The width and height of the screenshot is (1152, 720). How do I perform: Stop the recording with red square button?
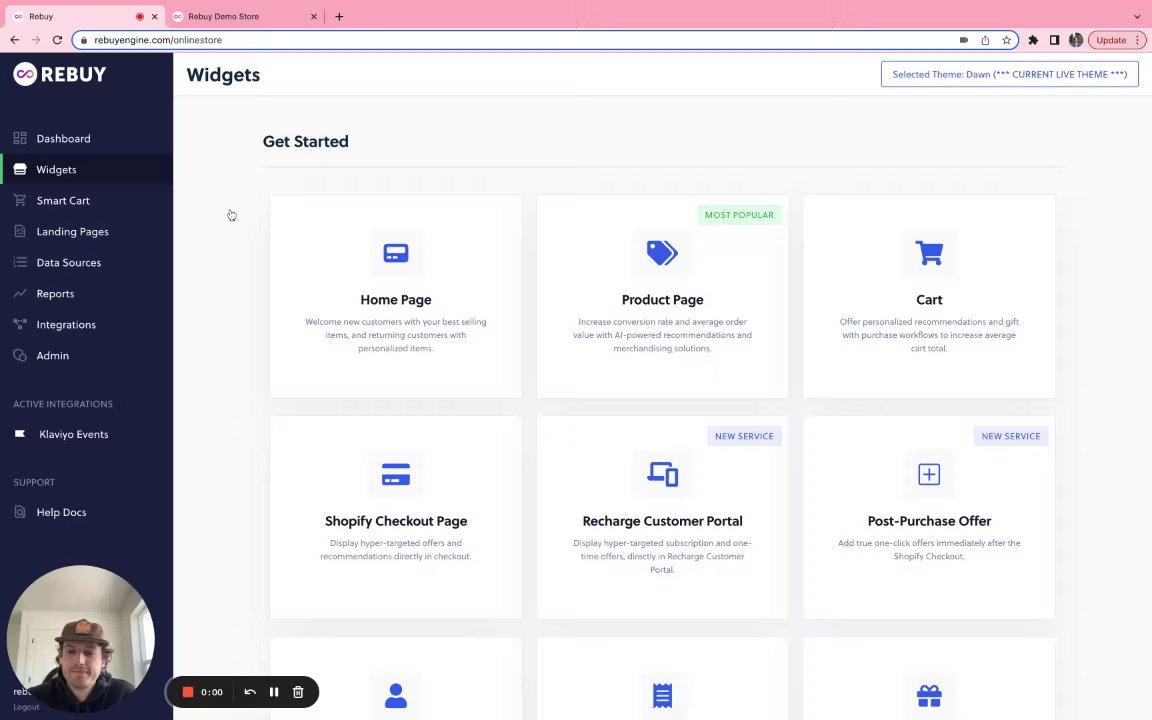[x=187, y=692]
